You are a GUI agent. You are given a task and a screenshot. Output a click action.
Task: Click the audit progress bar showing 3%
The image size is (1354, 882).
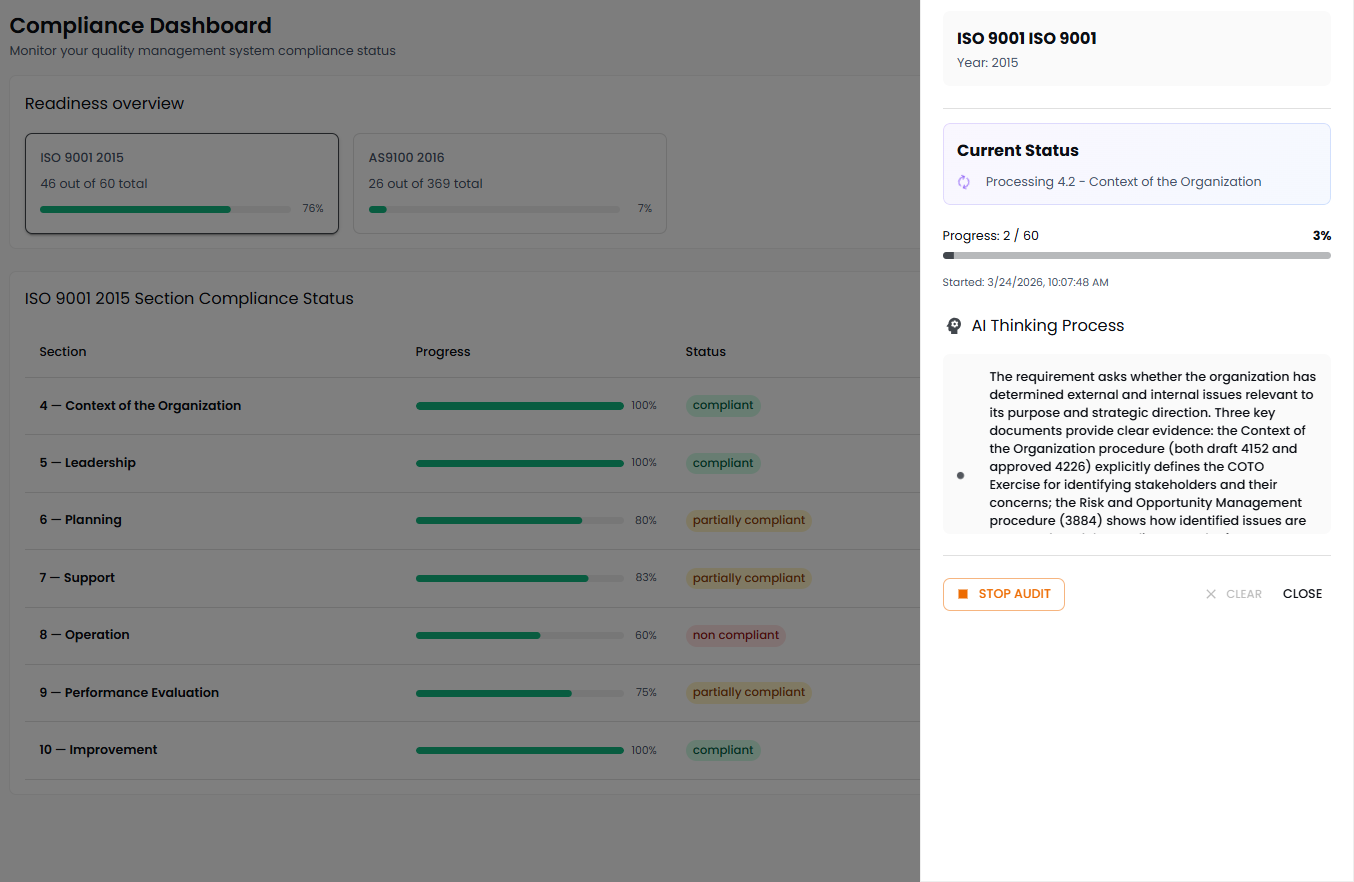[x=1136, y=255]
